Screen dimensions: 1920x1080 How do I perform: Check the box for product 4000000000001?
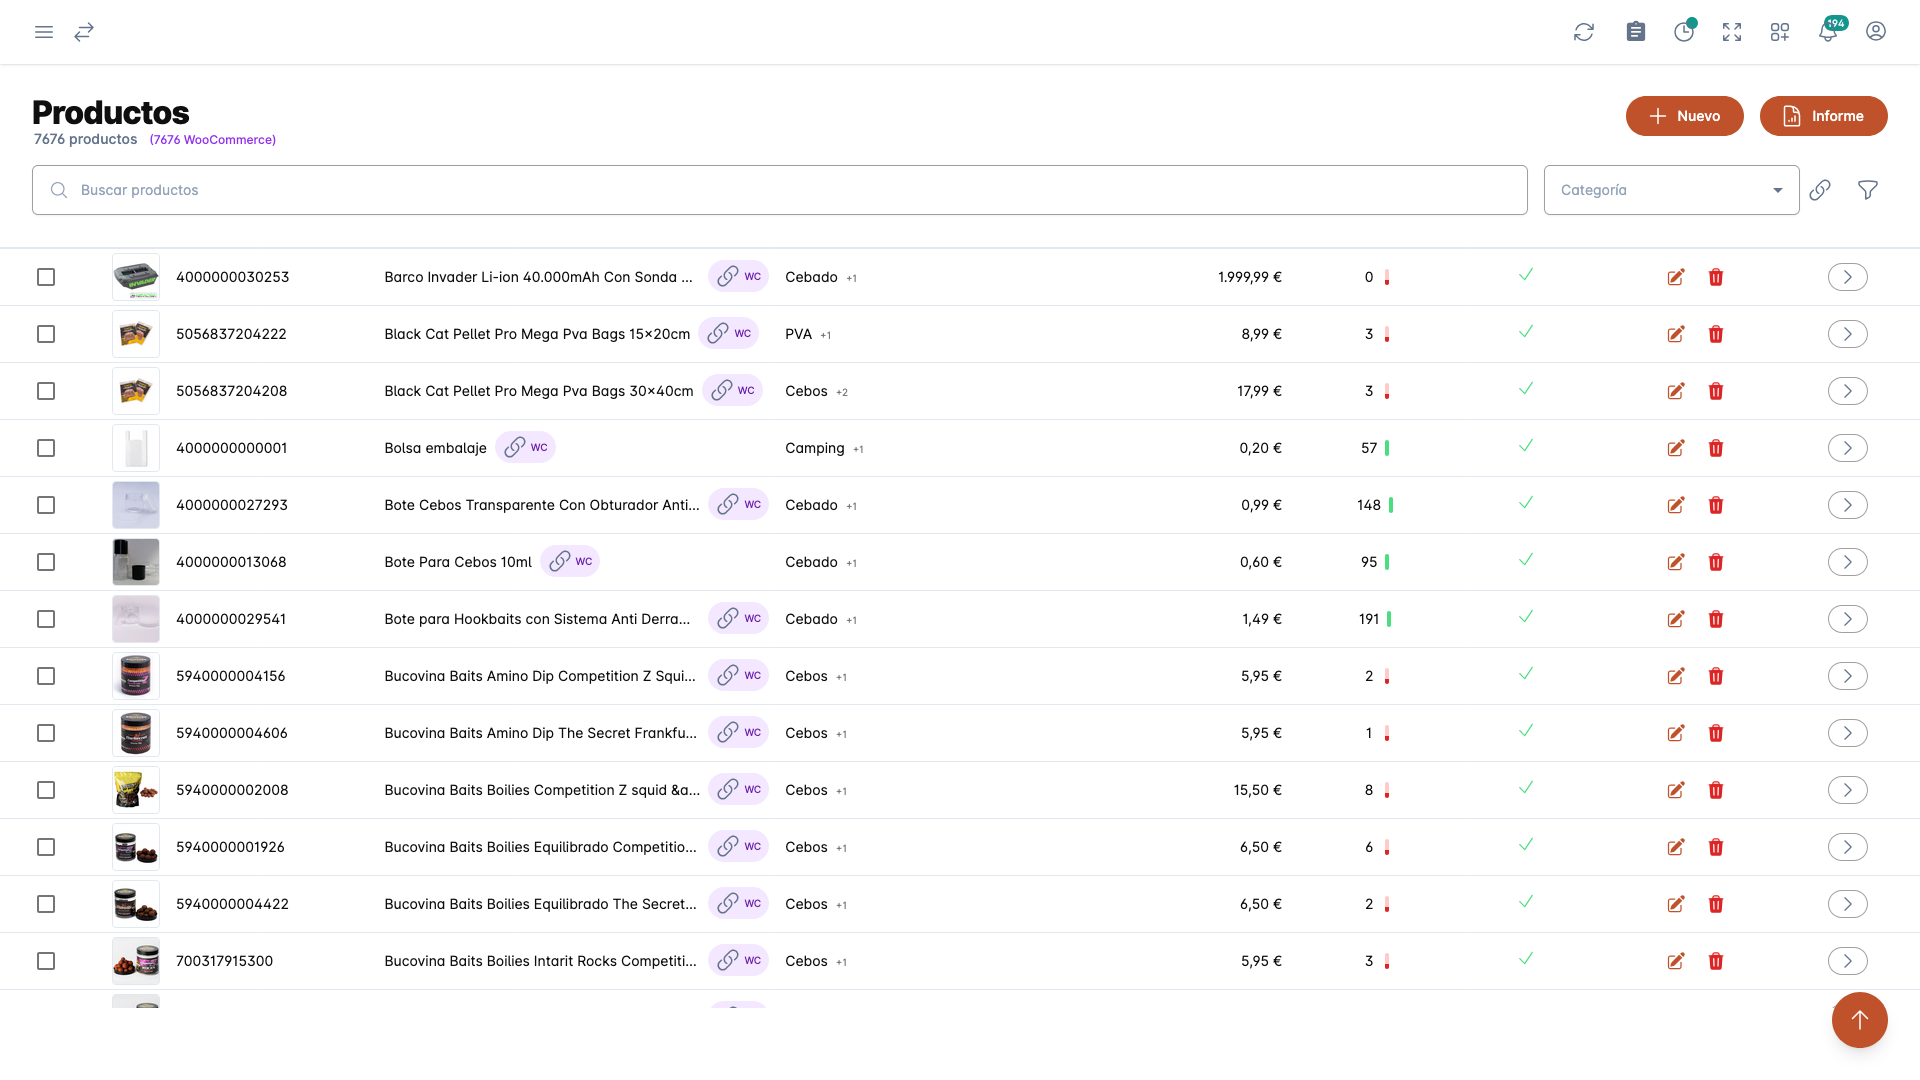[46, 448]
